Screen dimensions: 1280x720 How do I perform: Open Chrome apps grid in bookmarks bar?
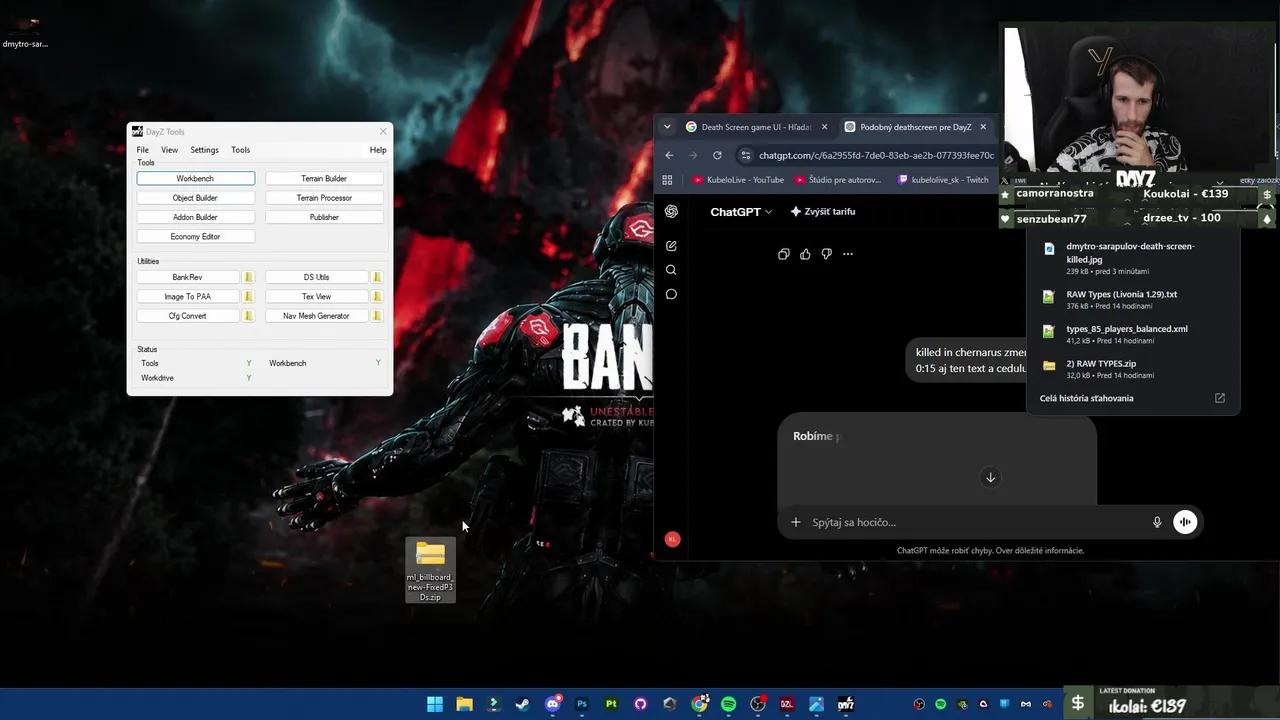[x=667, y=180]
